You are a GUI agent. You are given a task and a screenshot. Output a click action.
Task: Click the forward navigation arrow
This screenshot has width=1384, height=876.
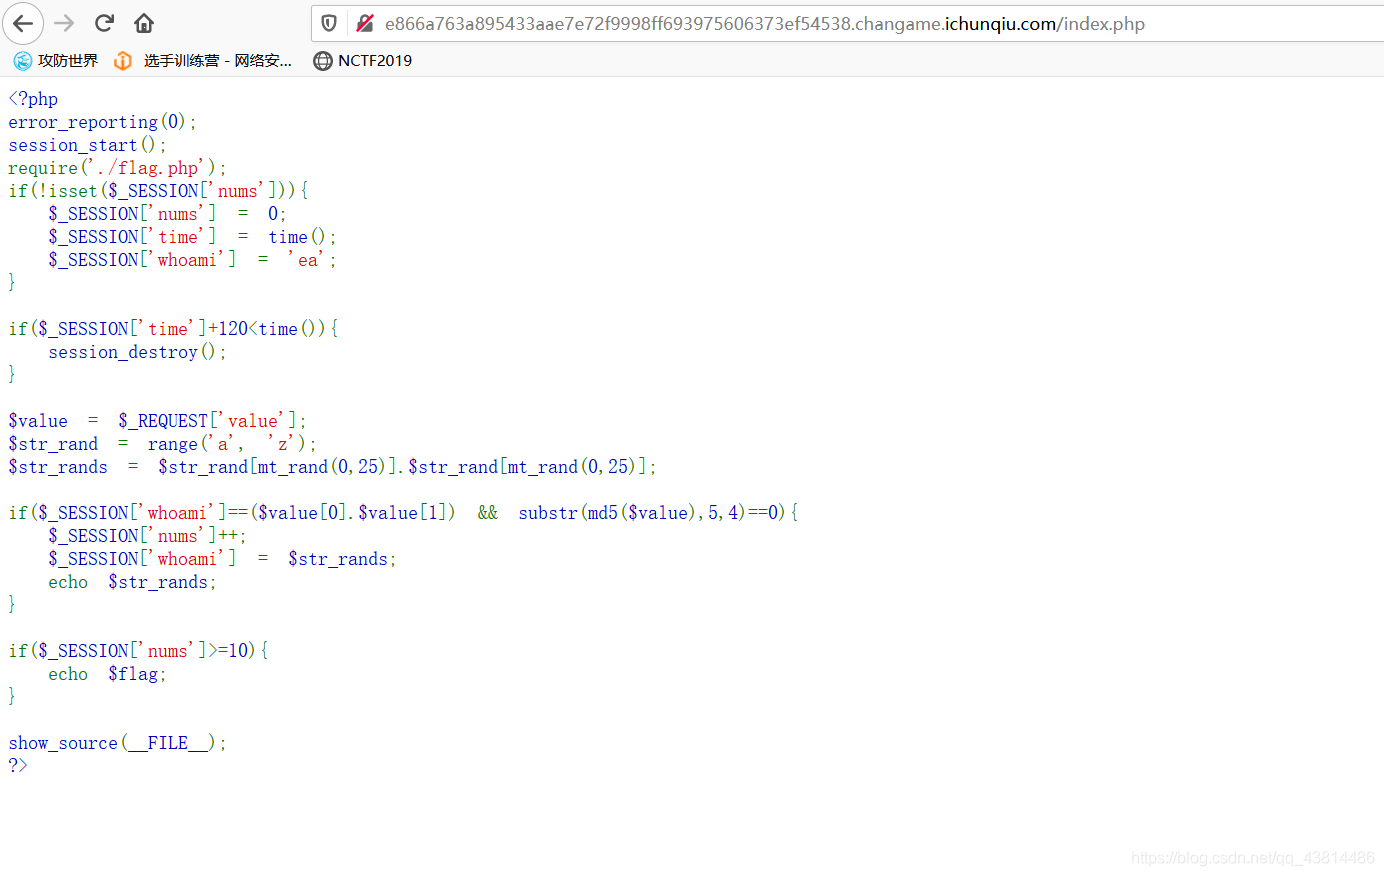(64, 23)
